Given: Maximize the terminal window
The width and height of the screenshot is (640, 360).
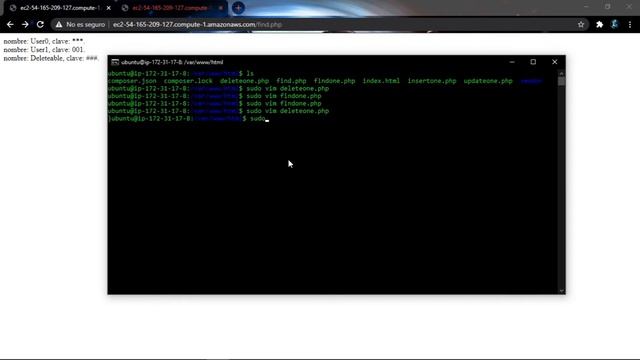Looking at the screenshot, I should click(x=533, y=62).
